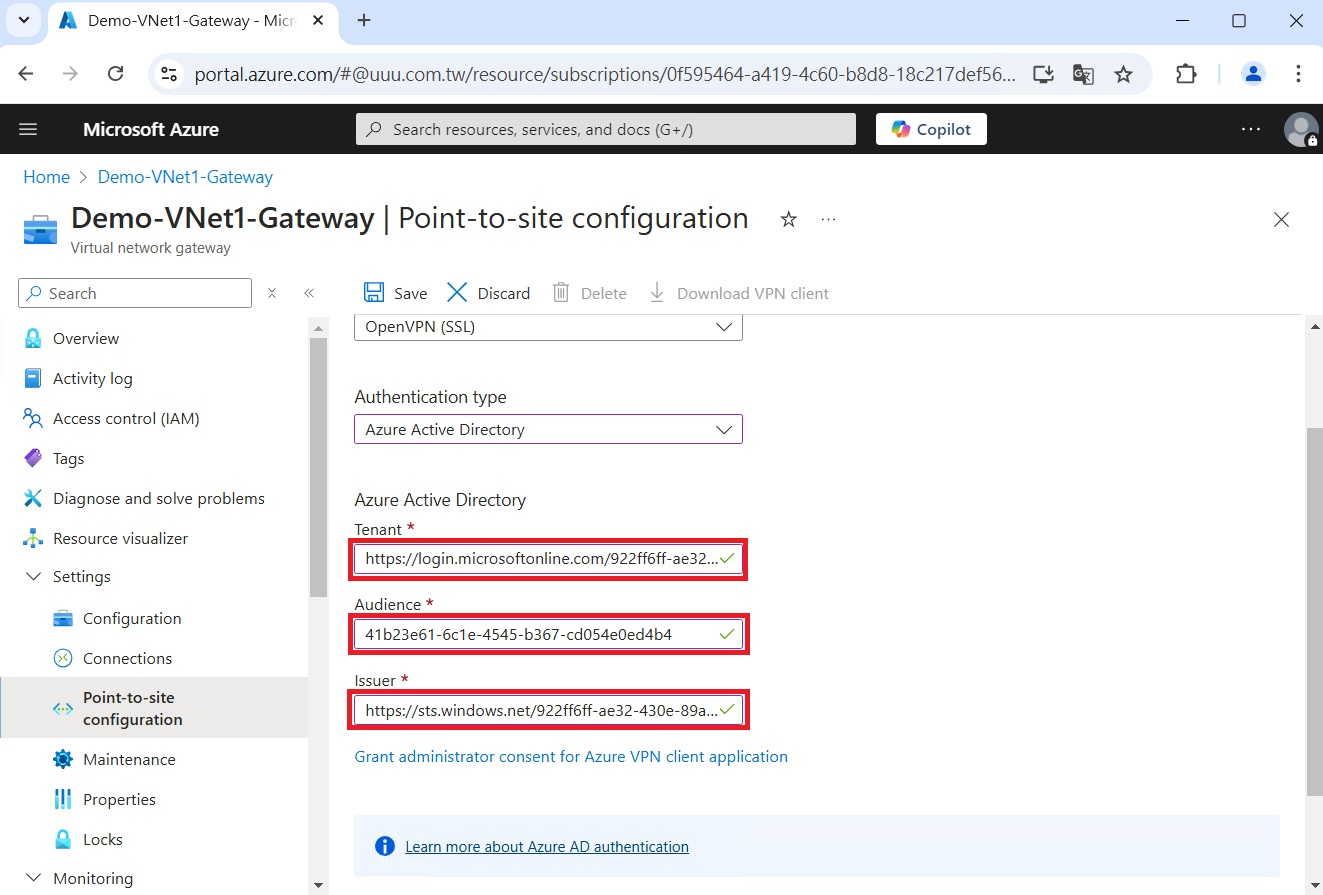The image size is (1323, 895).
Task: Reload the page in browser
Action: coord(115,74)
